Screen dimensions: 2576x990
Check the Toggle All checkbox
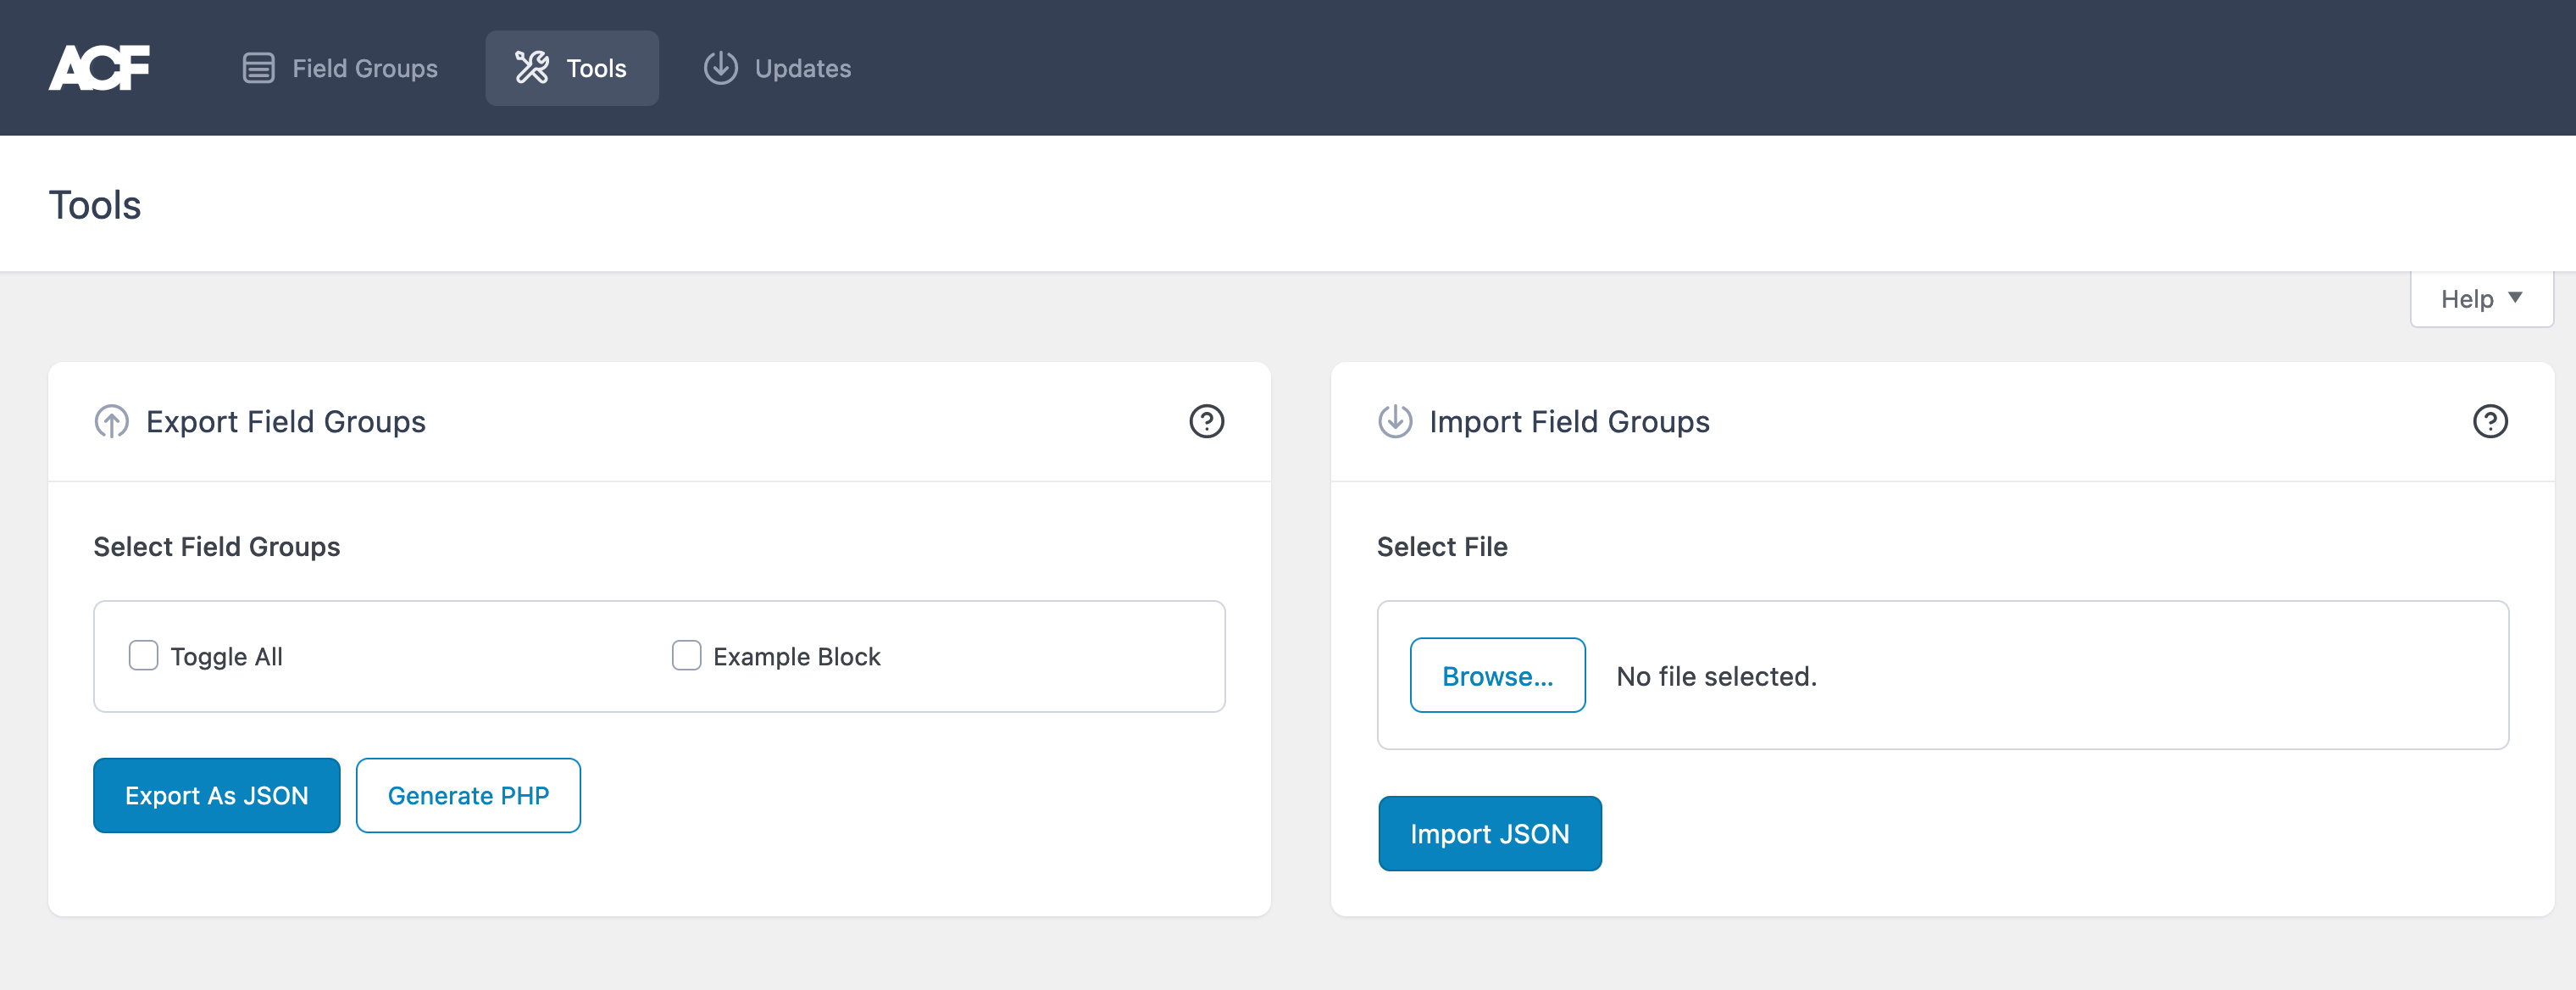tap(143, 656)
